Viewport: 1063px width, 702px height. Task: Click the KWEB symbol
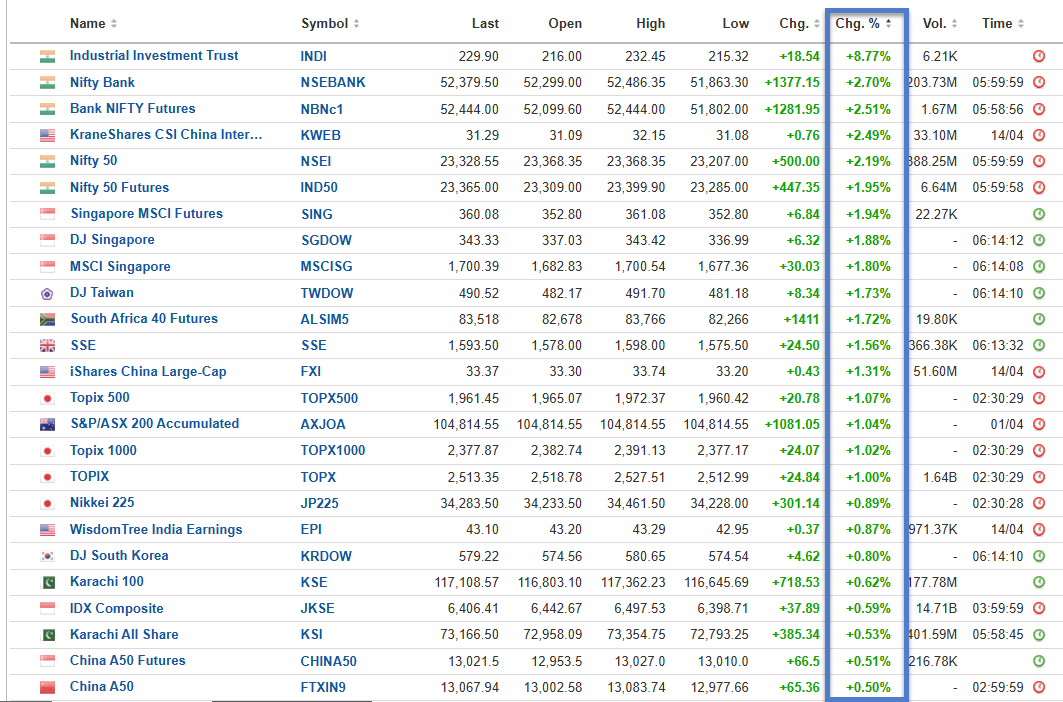click(x=321, y=135)
